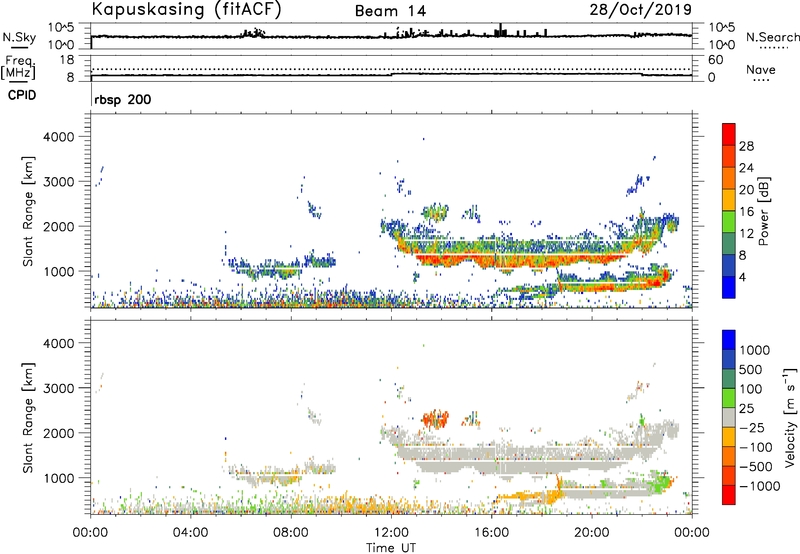Click the gray band of the velocity color bar
Screen dimensions: 800x554
click(729, 417)
